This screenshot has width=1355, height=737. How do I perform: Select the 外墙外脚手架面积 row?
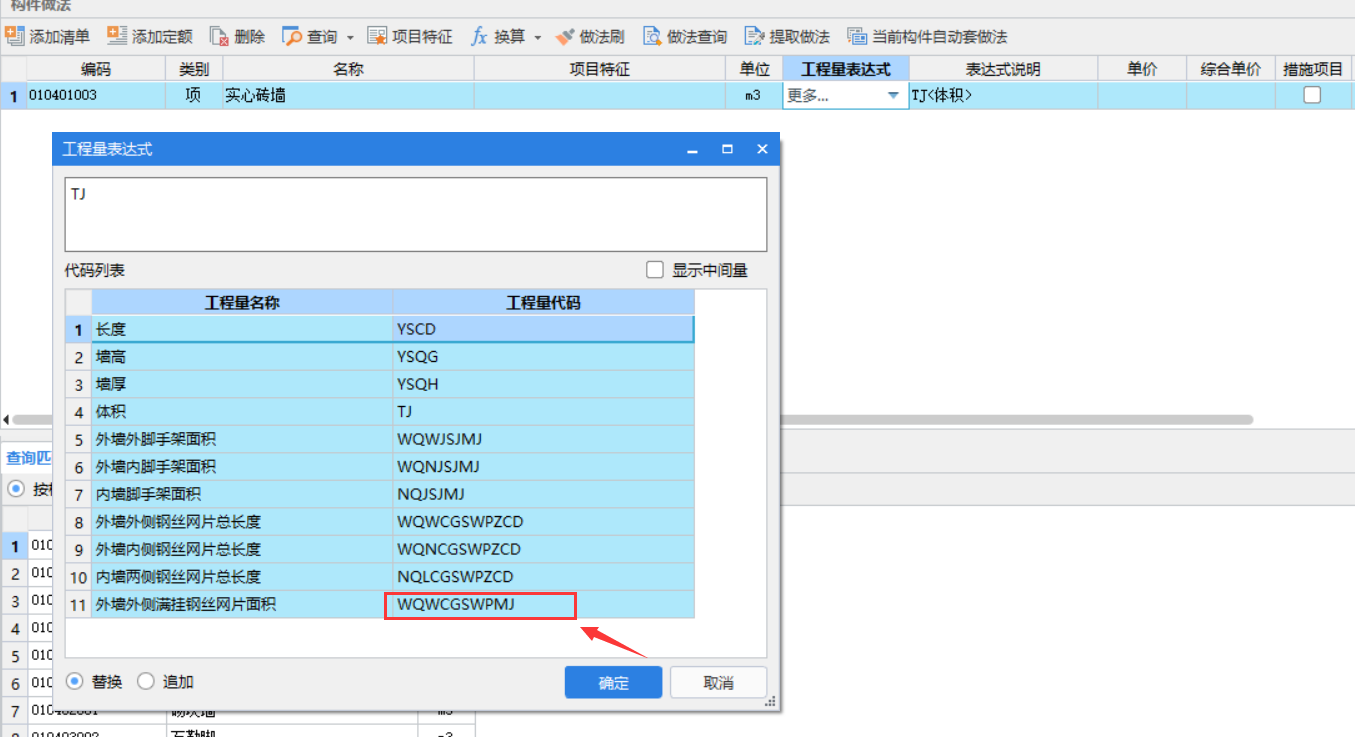pos(380,439)
